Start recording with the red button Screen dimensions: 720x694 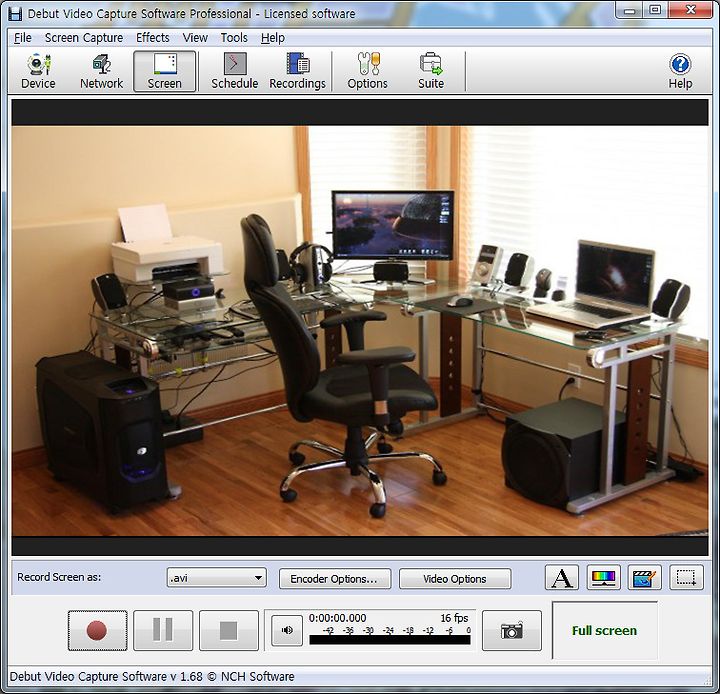point(97,630)
